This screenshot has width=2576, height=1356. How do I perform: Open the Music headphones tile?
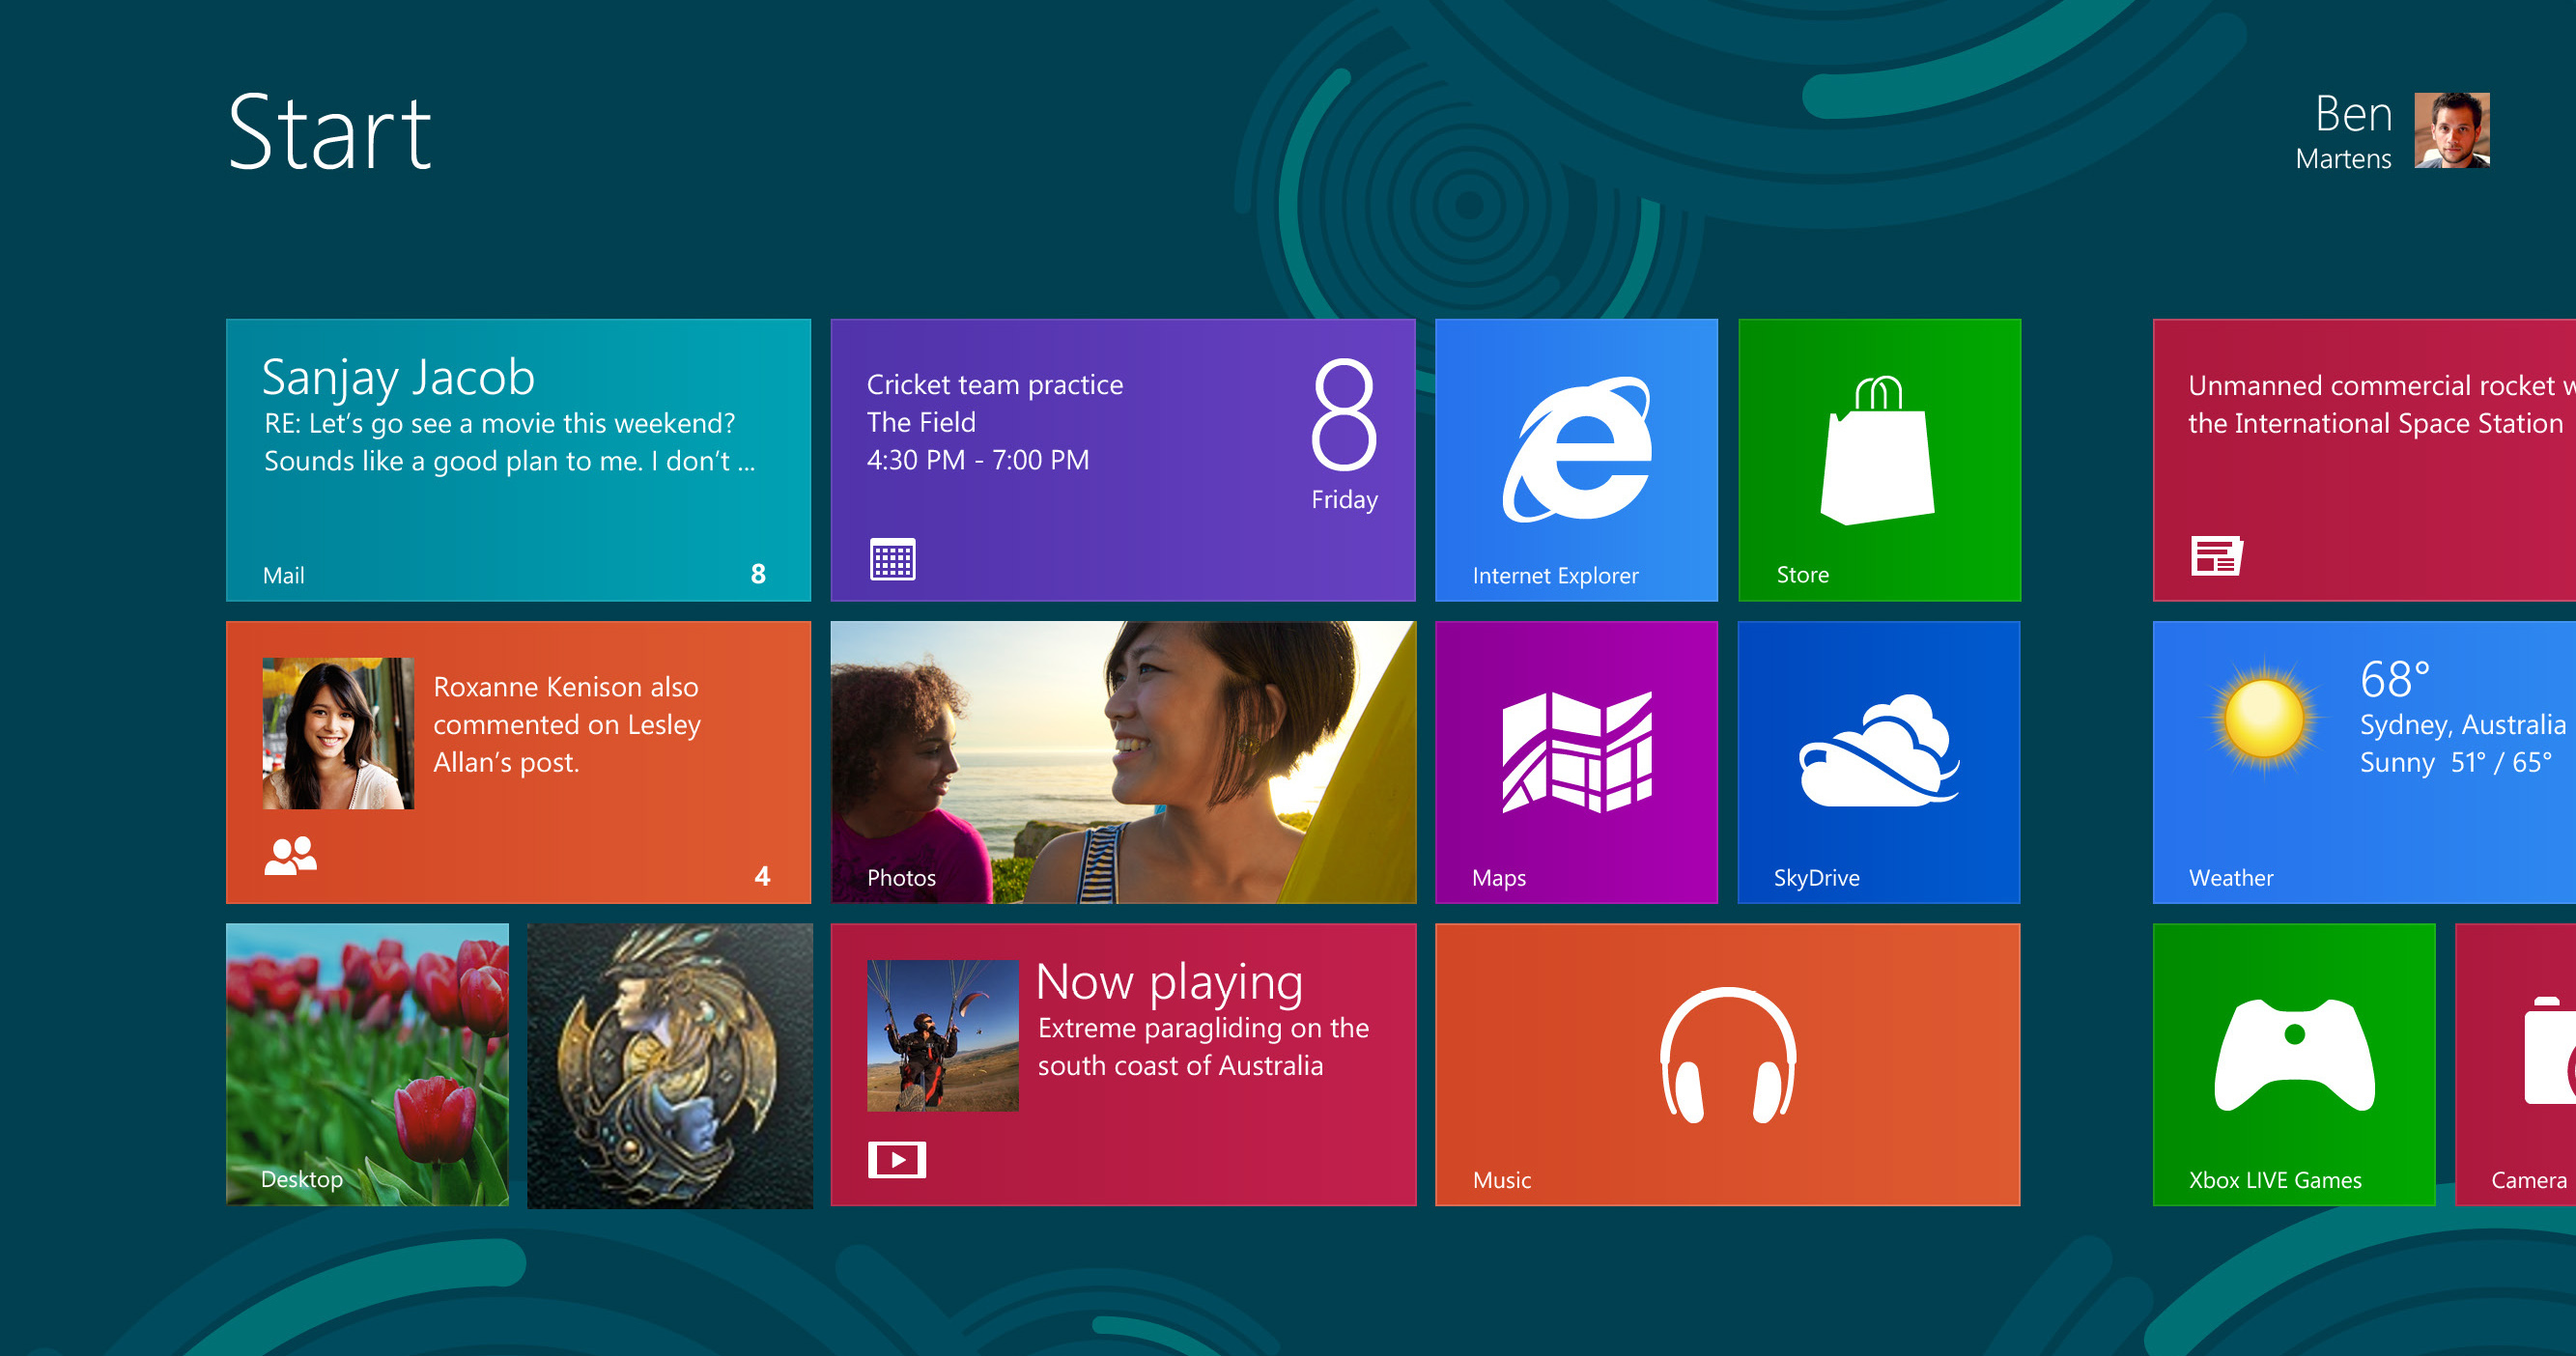tap(1727, 1064)
